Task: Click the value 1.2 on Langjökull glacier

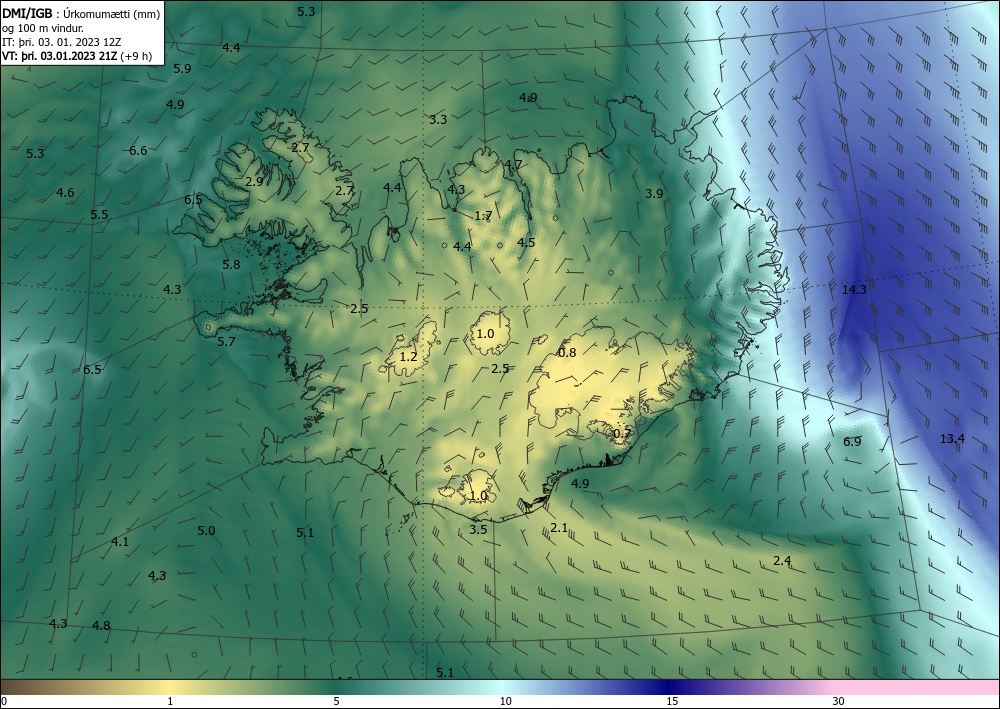Action: (x=408, y=356)
